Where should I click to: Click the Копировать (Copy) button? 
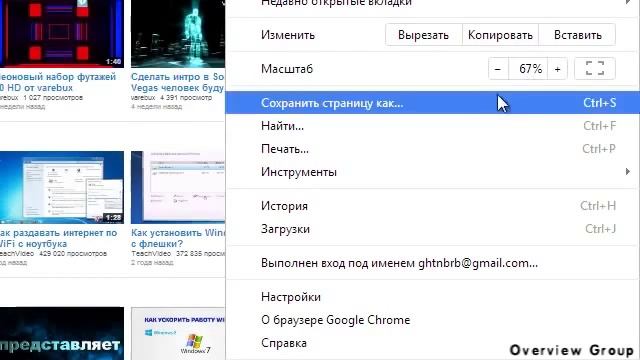[x=500, y=35]
